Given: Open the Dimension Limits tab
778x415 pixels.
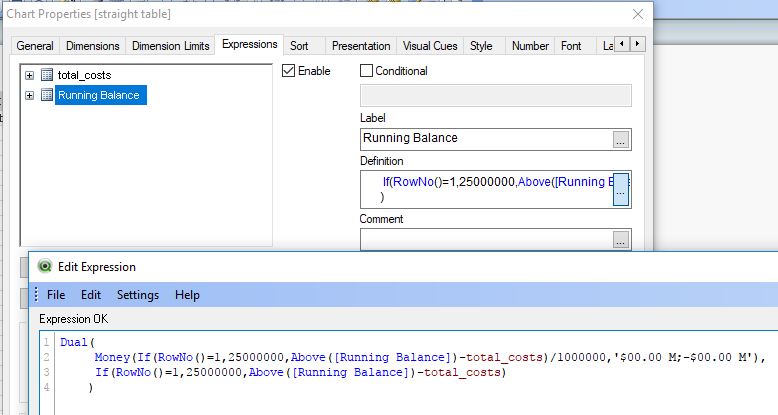Looking at the screenshot, I should 170,46.
